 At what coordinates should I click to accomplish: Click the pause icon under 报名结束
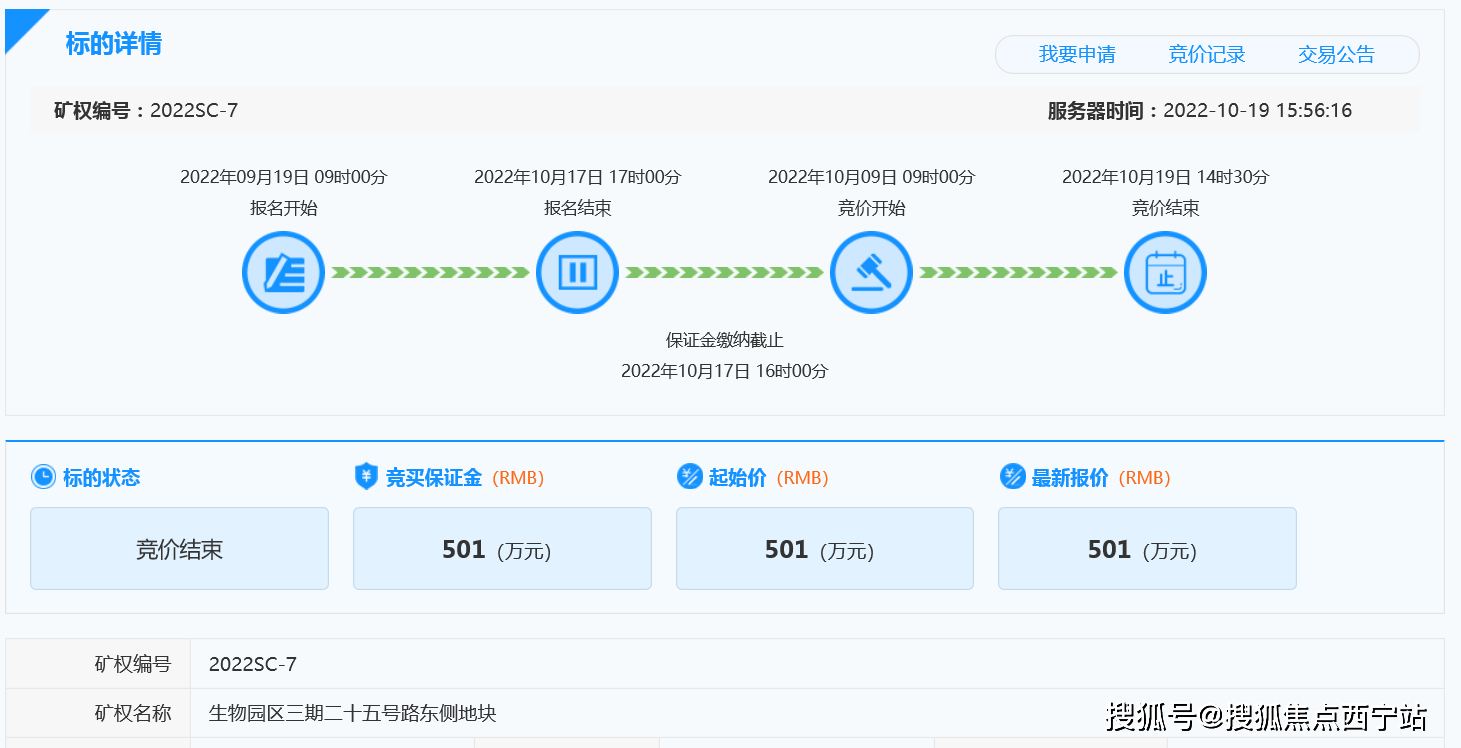pyautogui.click(x=578, y=271)
